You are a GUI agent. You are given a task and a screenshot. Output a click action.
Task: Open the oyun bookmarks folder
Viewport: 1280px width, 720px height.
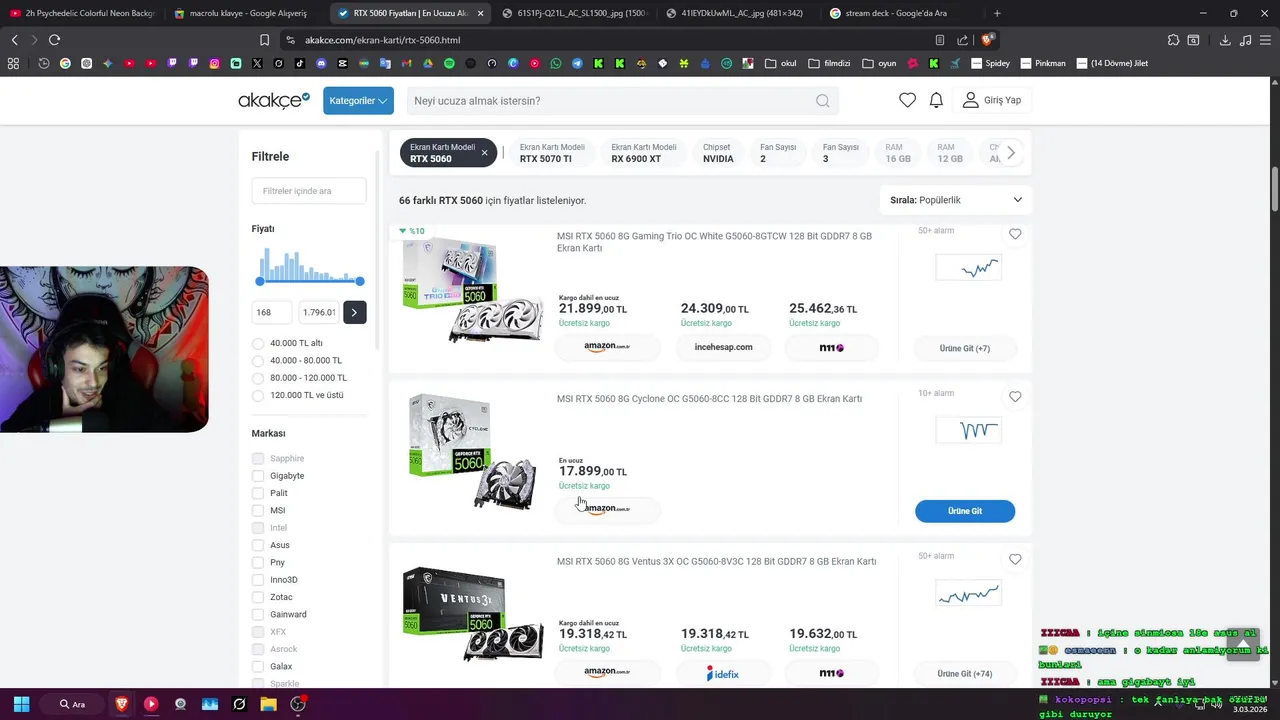pos(879,63)
